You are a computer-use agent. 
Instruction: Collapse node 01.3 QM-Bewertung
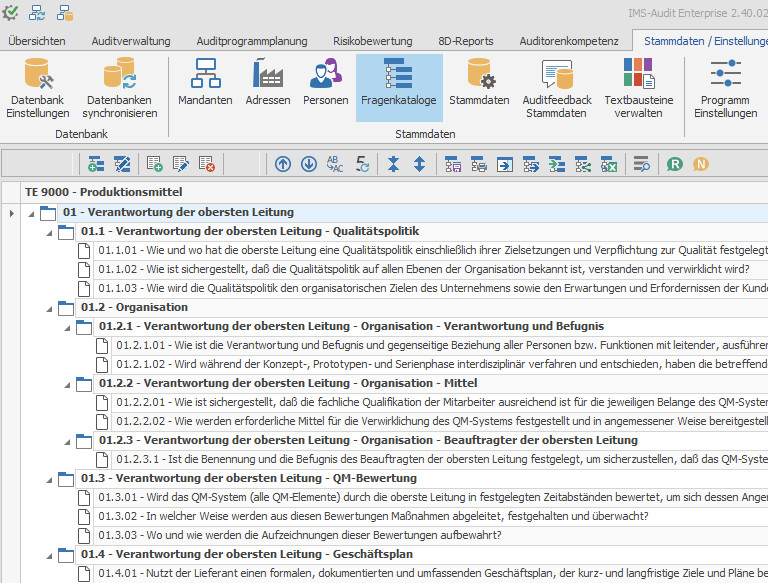coord(49,480)
